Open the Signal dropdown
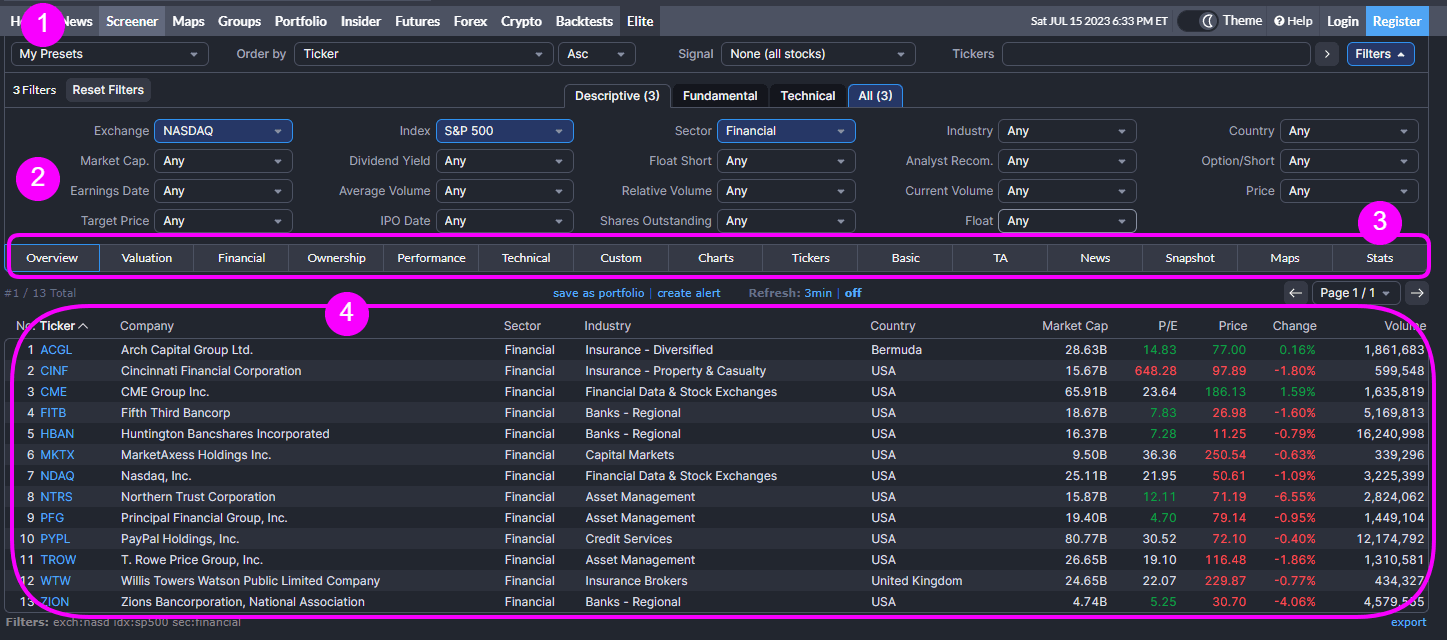Viewport: 1447px width, 640px height. (x=819, y=54)
